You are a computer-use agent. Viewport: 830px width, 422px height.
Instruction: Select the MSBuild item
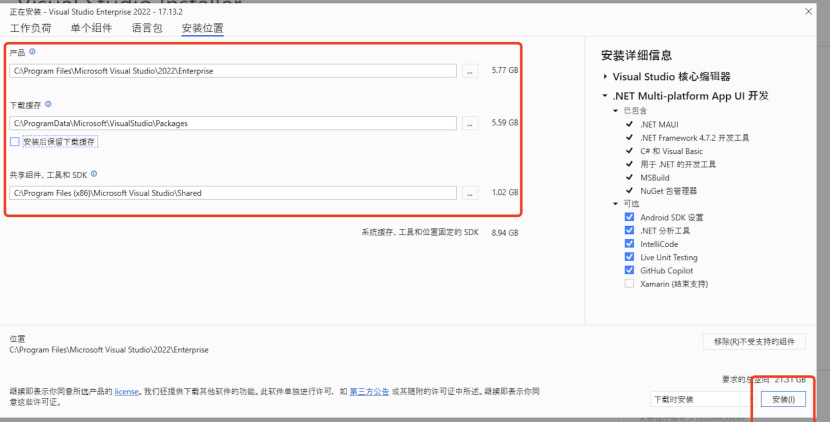(x=655, y=177)
